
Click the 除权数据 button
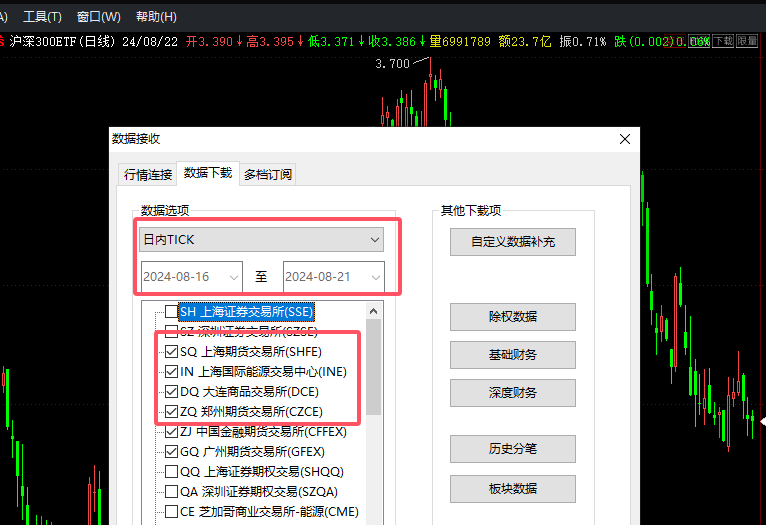coord(513,317)
